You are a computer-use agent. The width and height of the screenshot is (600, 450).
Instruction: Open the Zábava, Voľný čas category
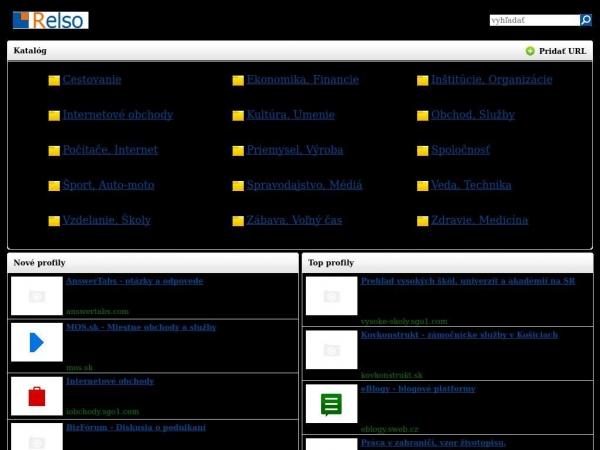294,220
